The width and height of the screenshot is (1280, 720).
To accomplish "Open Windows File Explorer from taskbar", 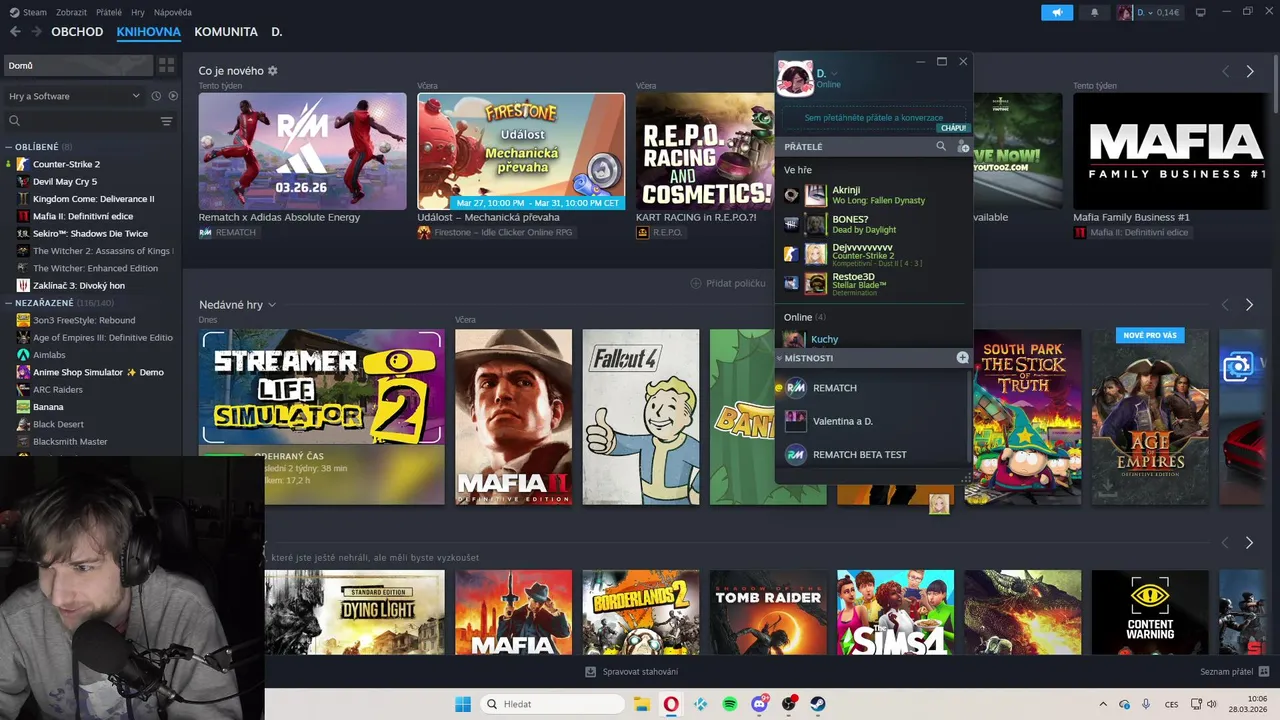I will pos(642,704).
